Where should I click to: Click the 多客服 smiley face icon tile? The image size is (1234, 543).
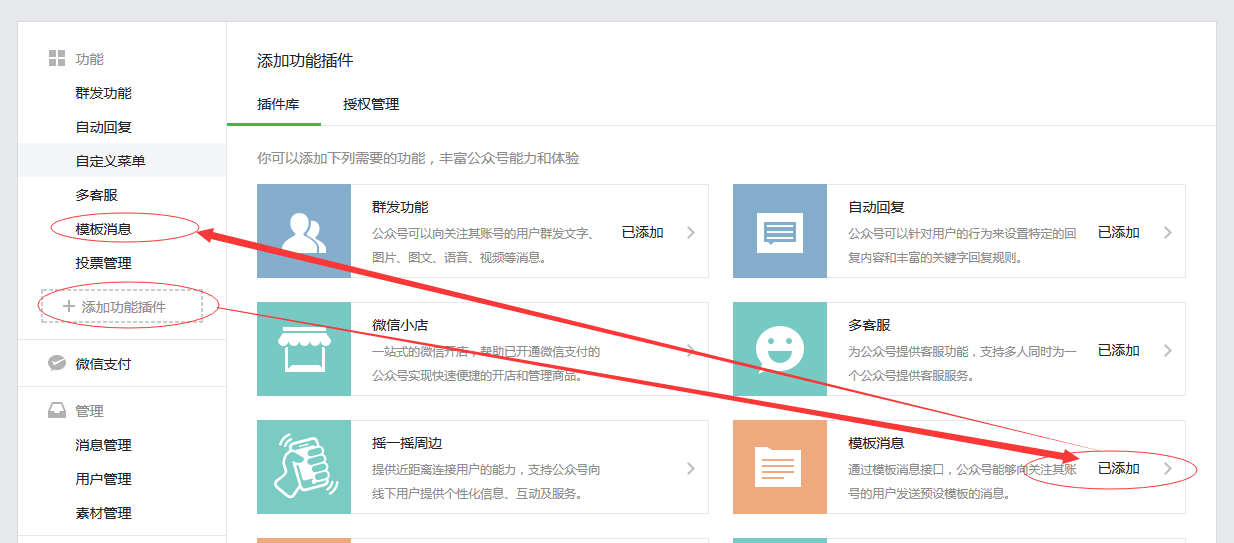click(x=780, y=349)
